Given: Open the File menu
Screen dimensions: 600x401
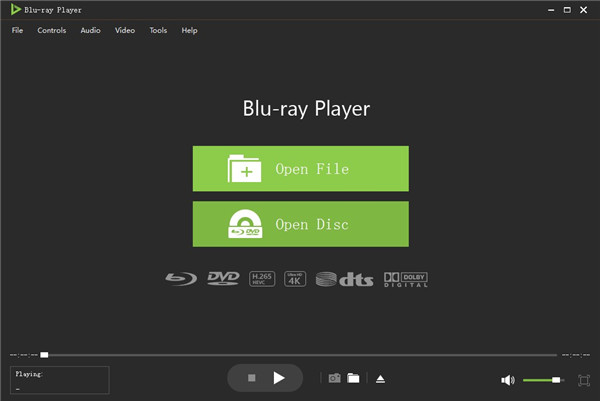Looking at the screenshot, I should 17,30.
